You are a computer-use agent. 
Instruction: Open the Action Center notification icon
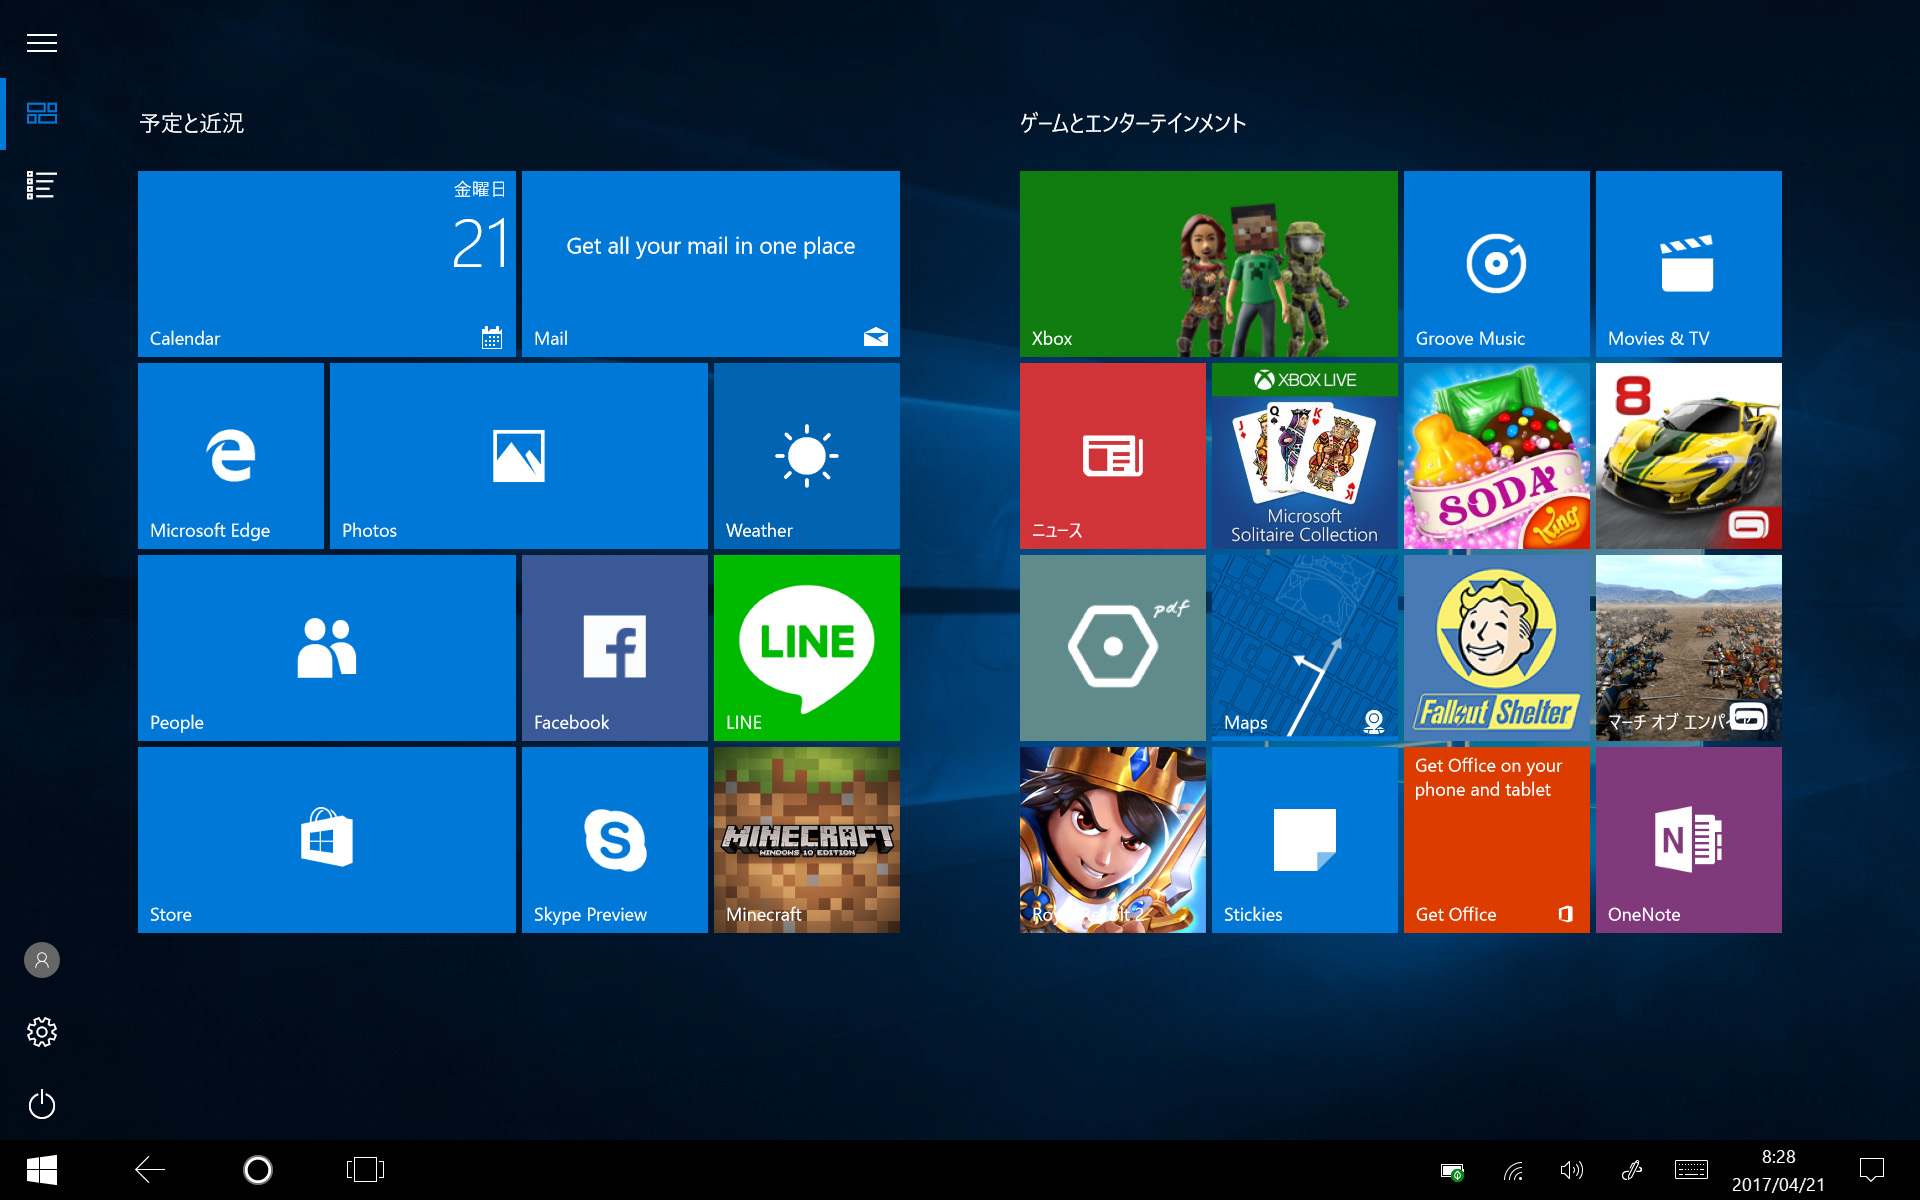point(1870,1169)
